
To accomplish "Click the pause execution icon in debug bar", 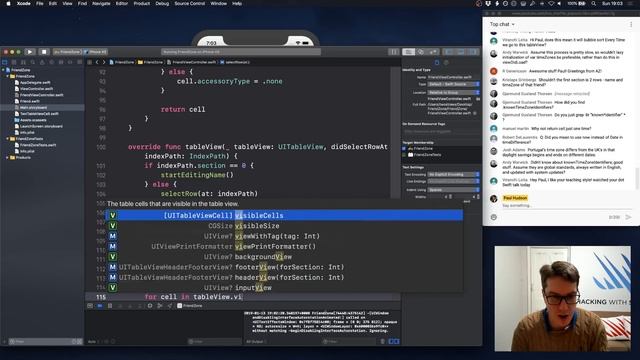I will tap(110, 306).
